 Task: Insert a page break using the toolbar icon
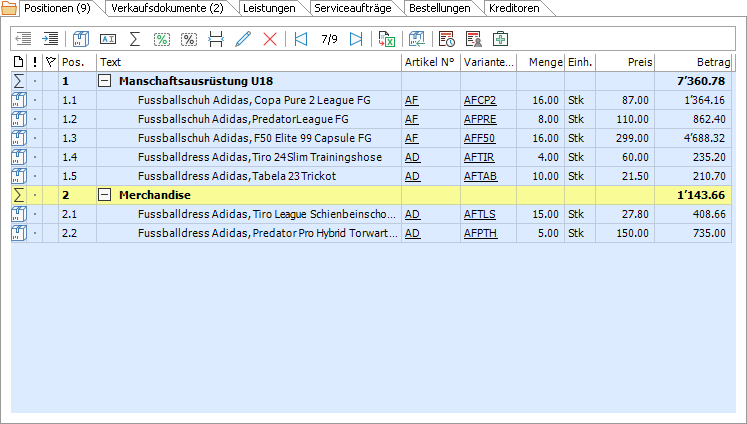(x=216, y=39)
